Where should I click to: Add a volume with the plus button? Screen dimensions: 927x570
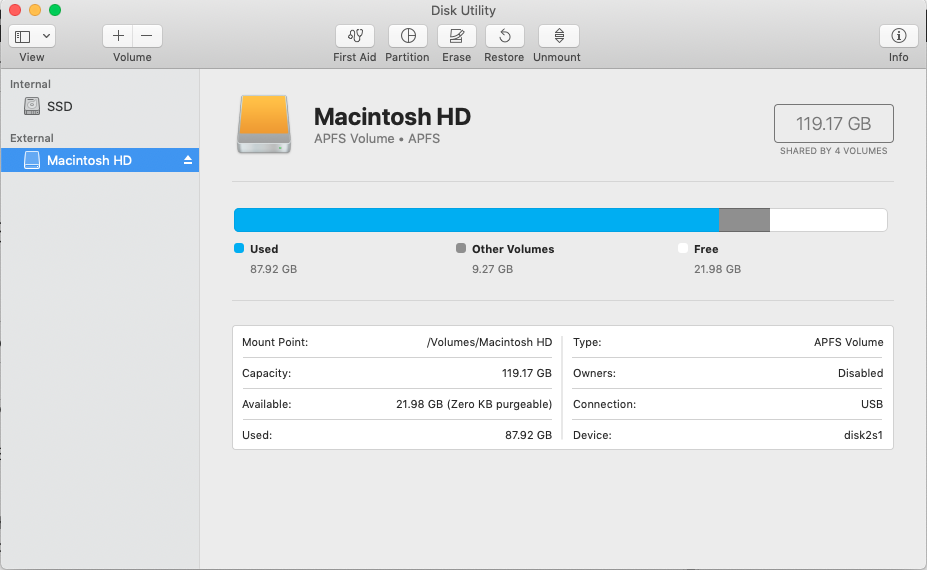pos(118,36)
